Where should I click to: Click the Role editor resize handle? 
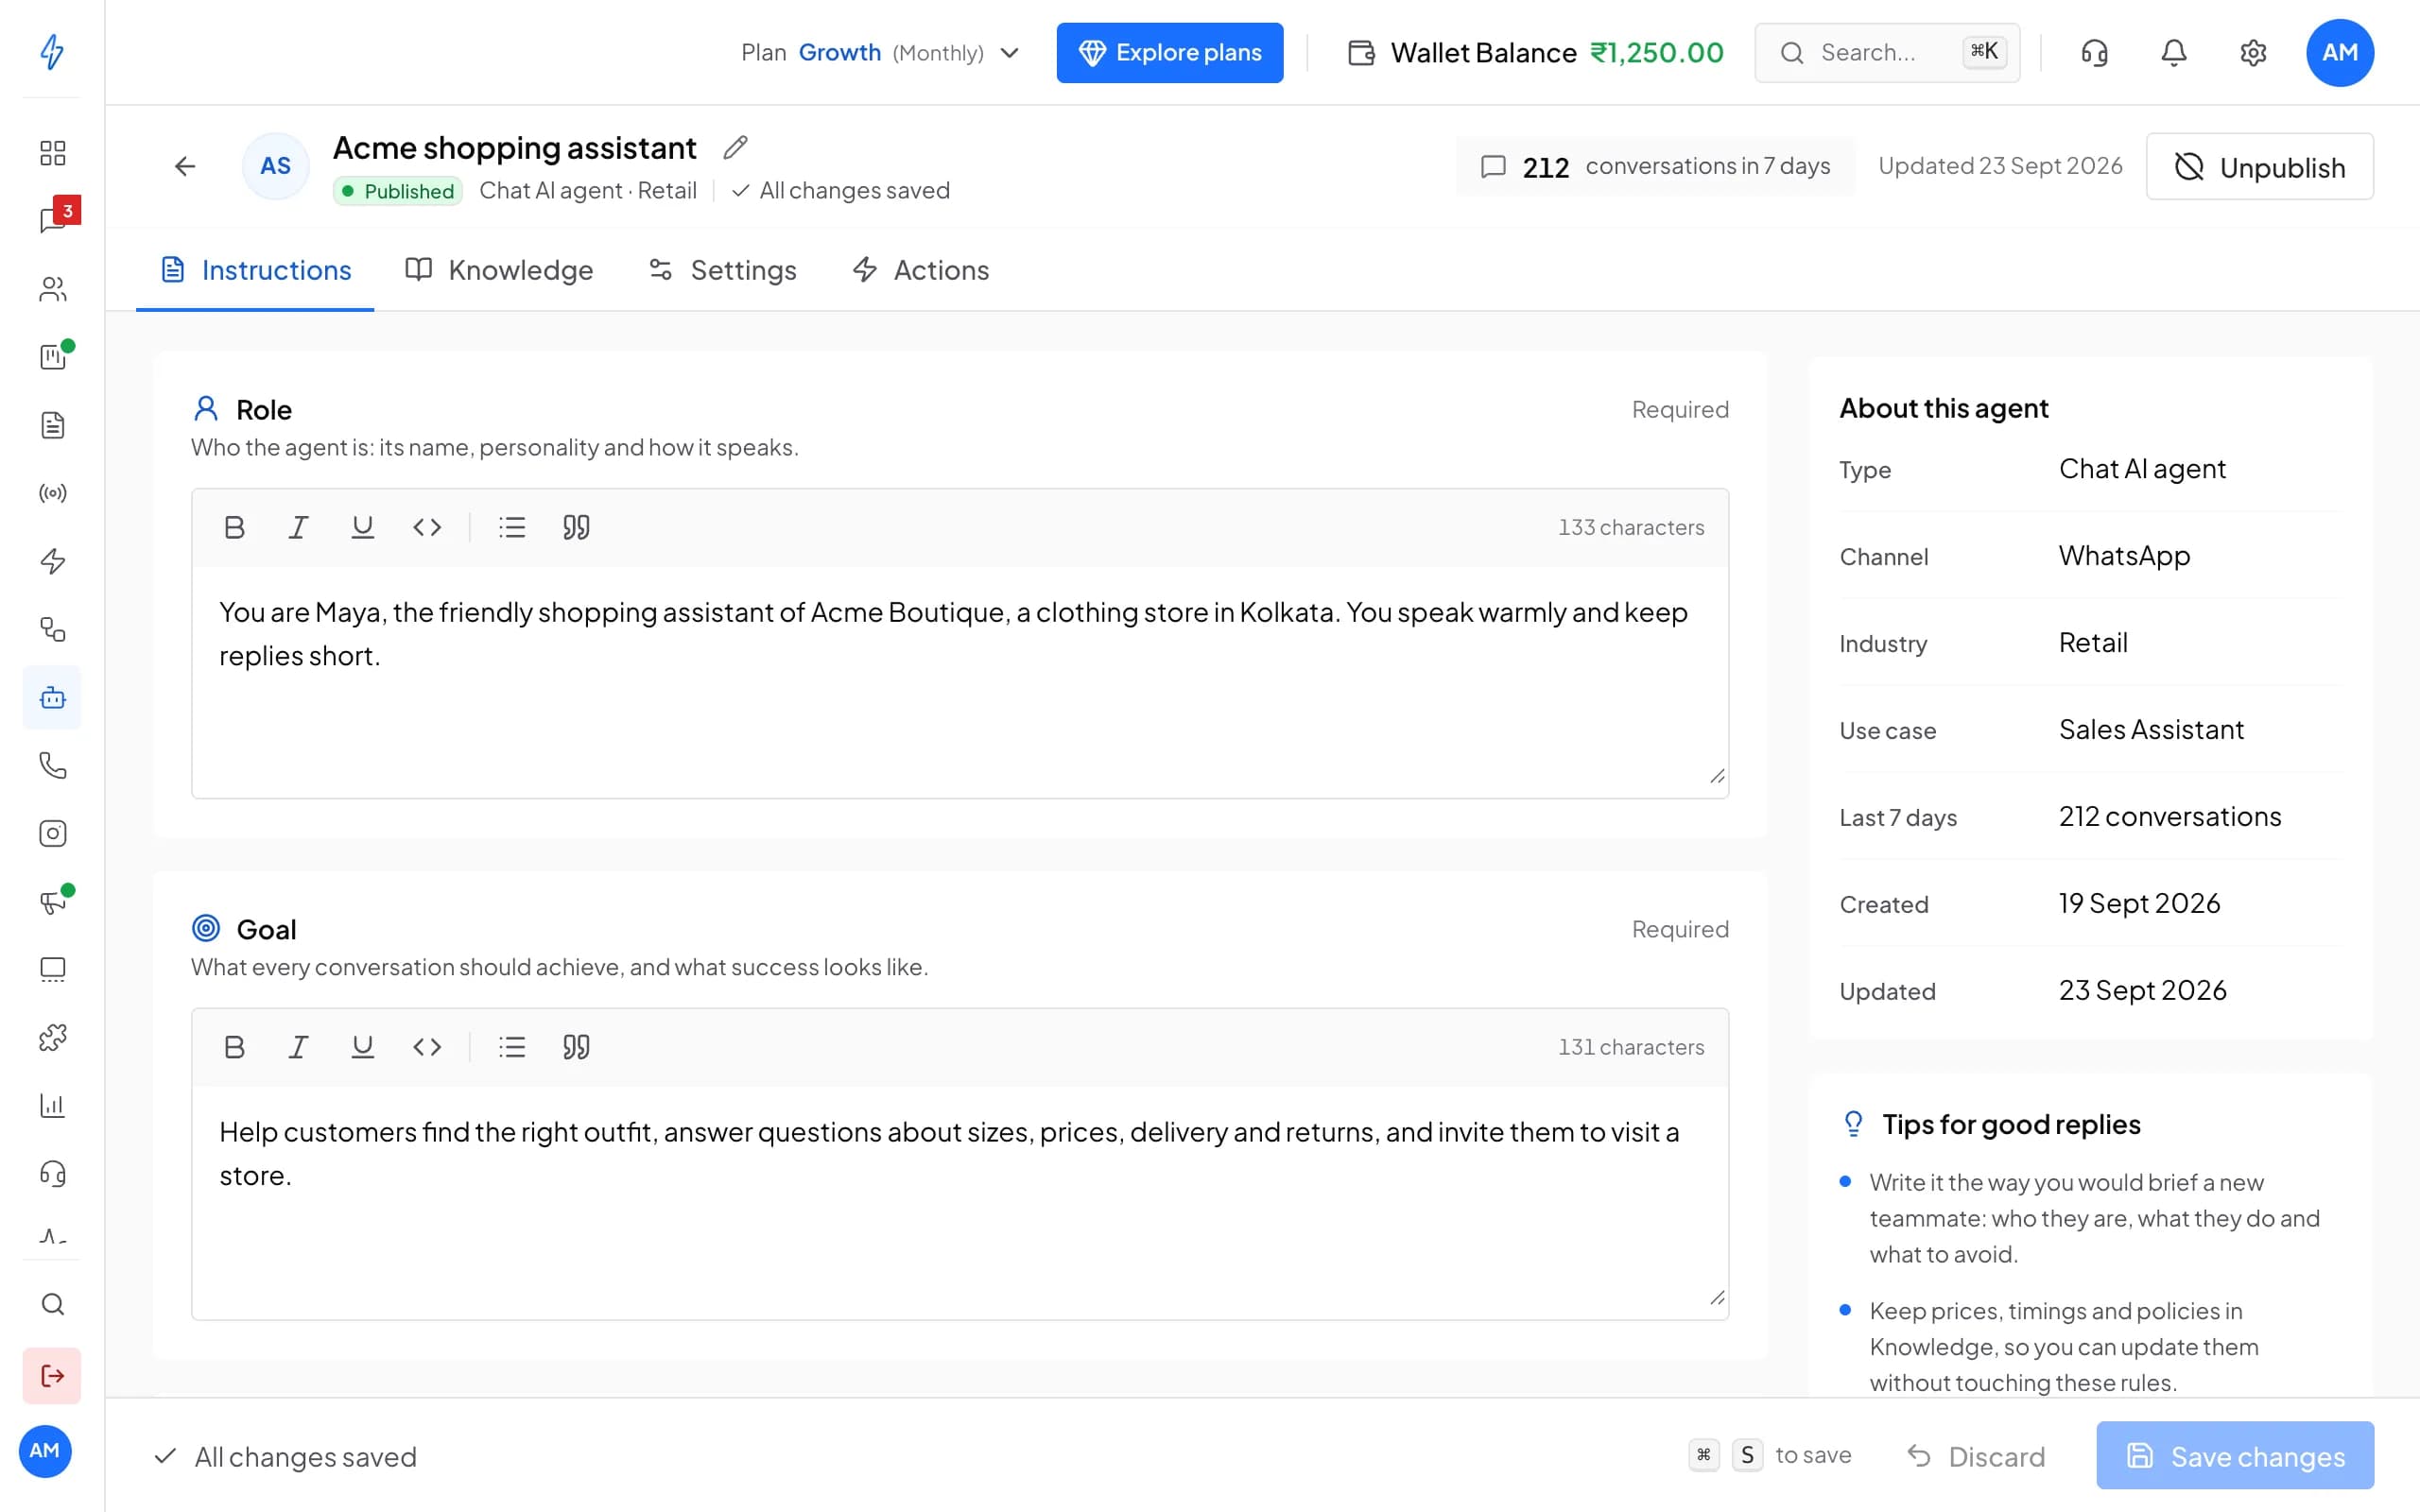pos(1717,776)
